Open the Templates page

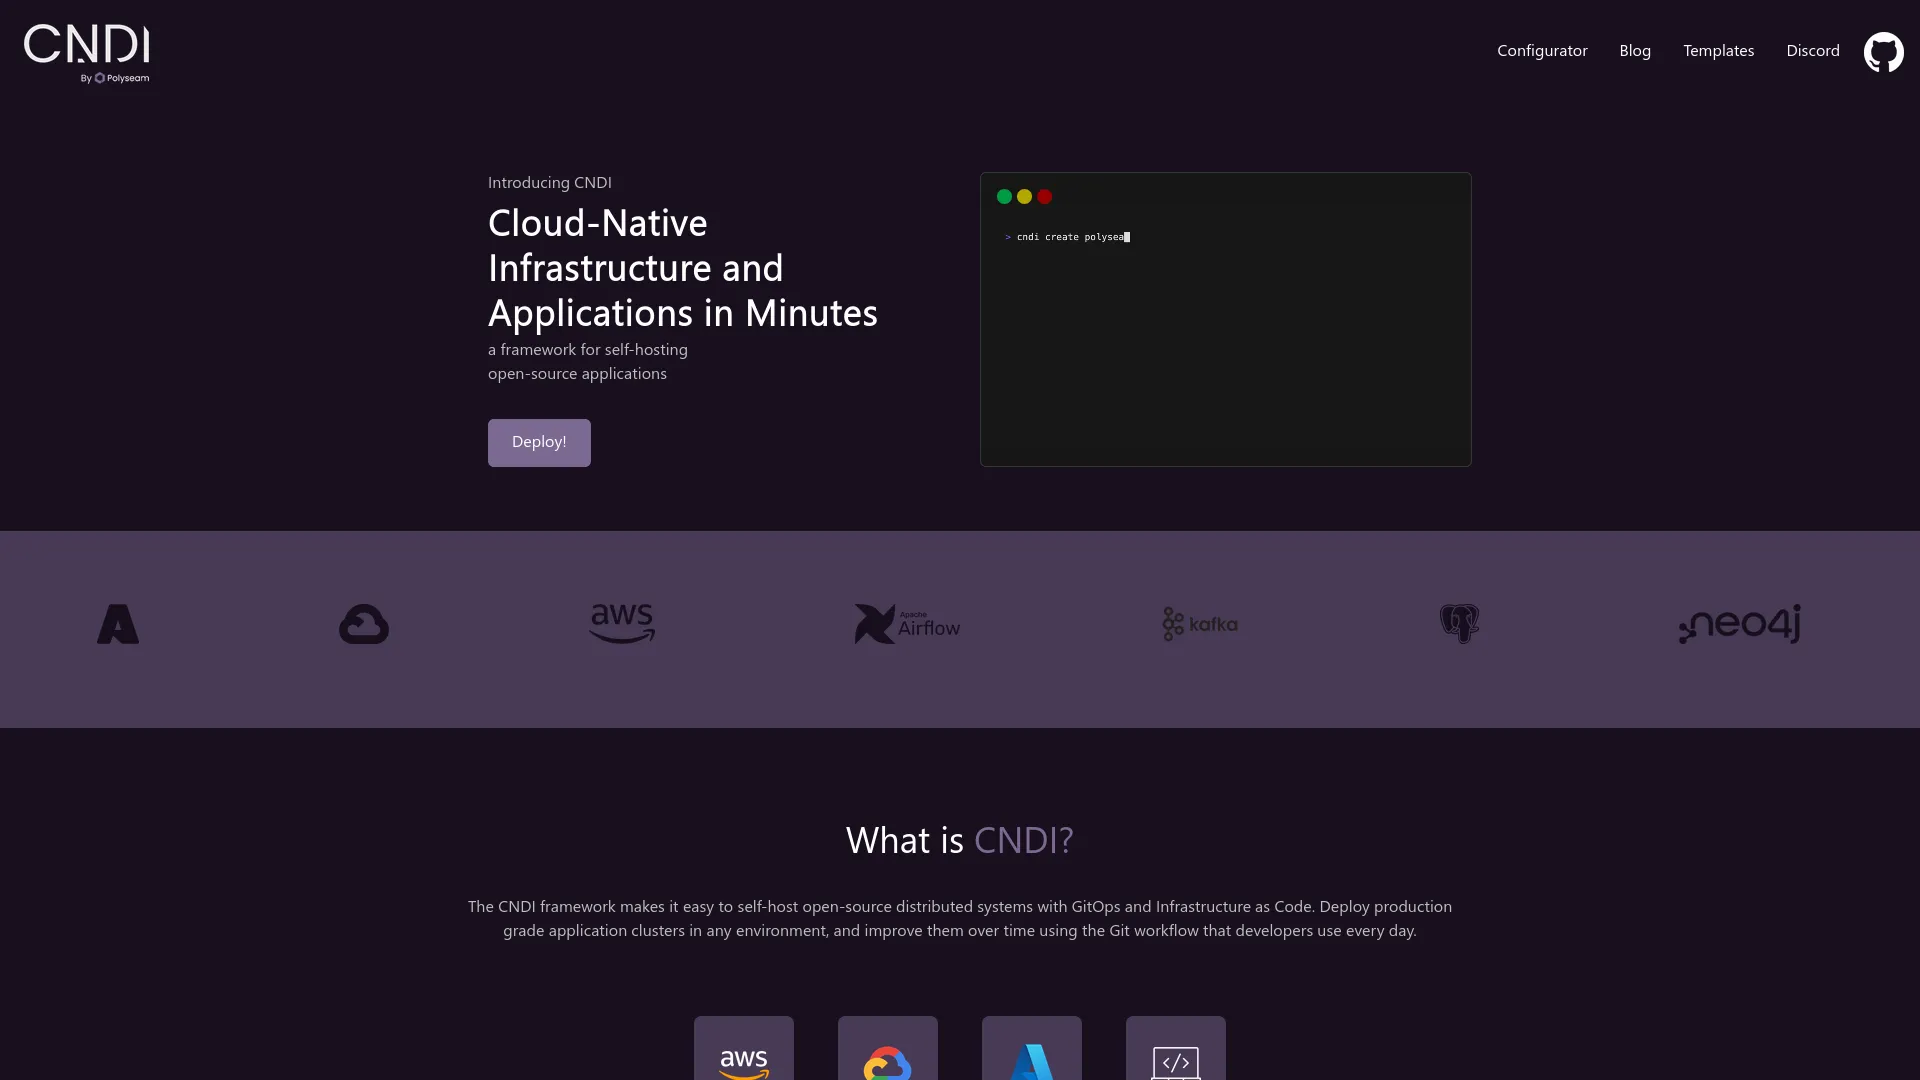(1718, 51)
